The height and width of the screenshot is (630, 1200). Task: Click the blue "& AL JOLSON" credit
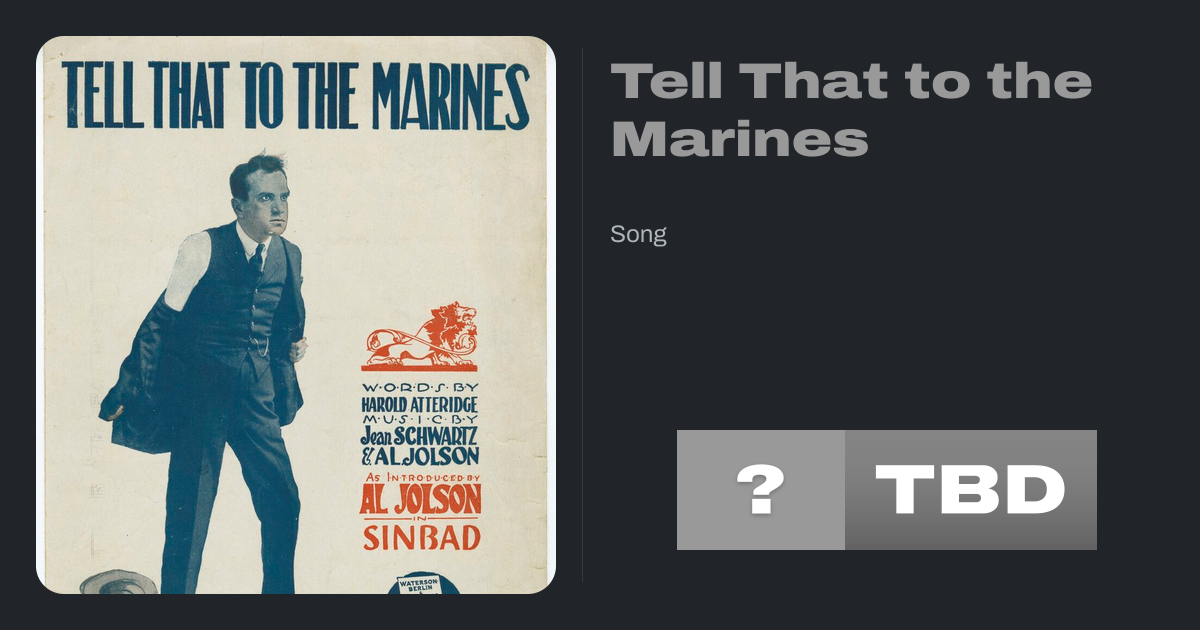pos(420,456)
